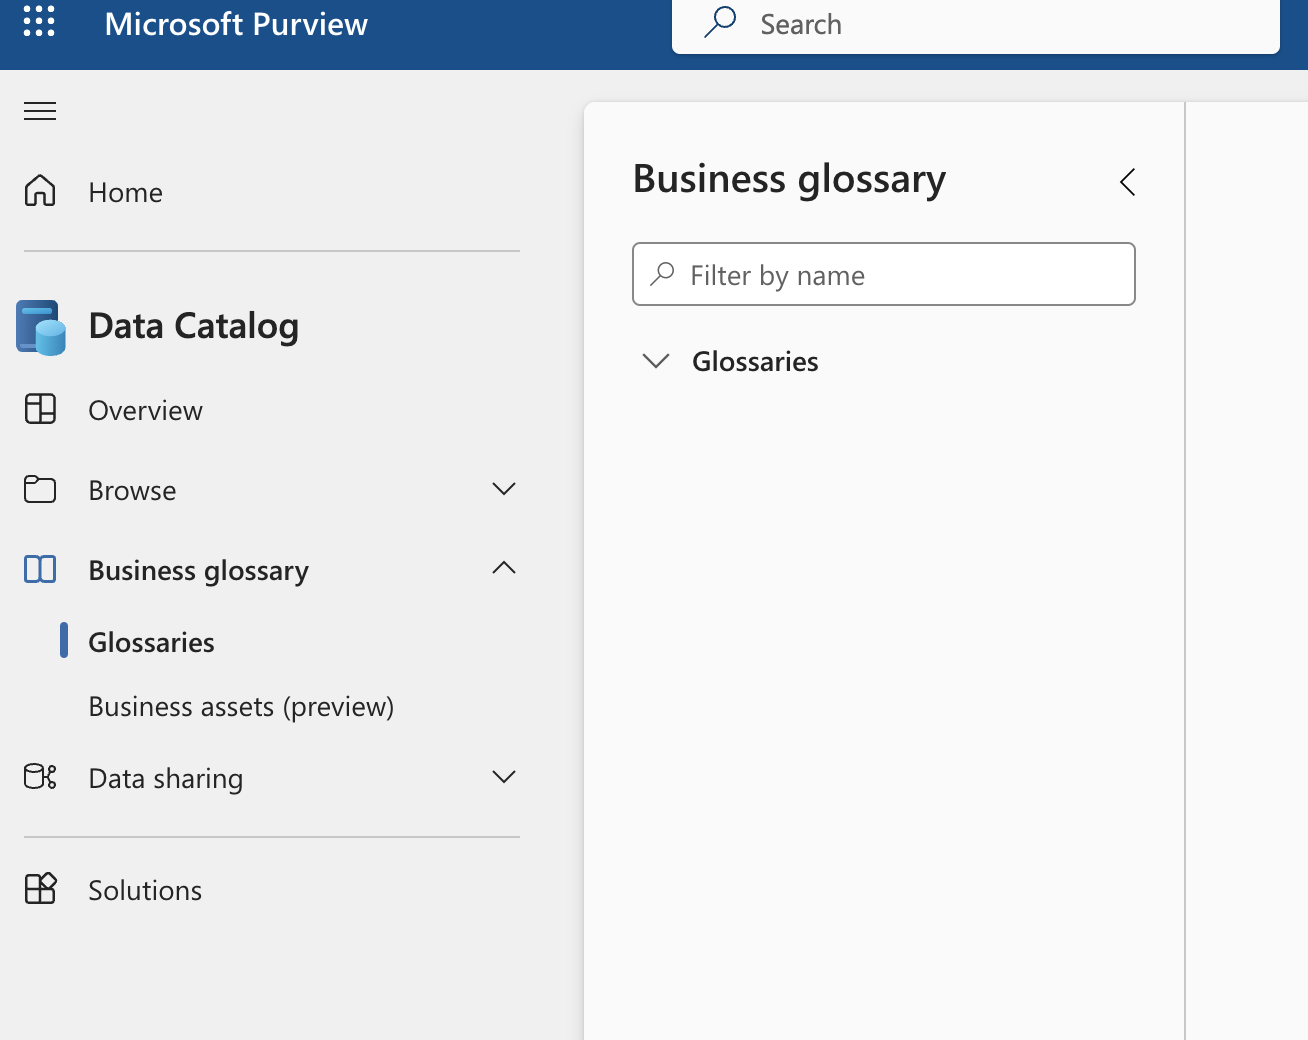Click the Business glossary book icon
Screen dimensions: 1308x1040
point(40,569)
